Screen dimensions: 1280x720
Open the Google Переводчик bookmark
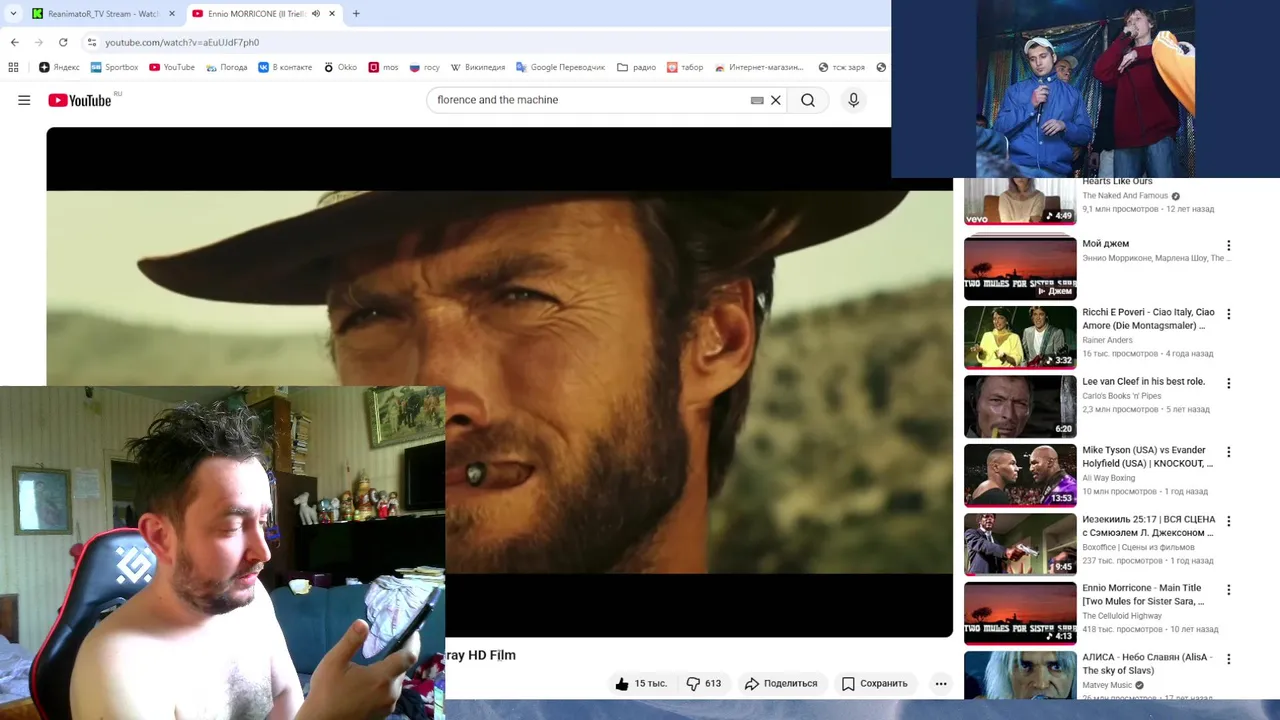click(560, 67)
